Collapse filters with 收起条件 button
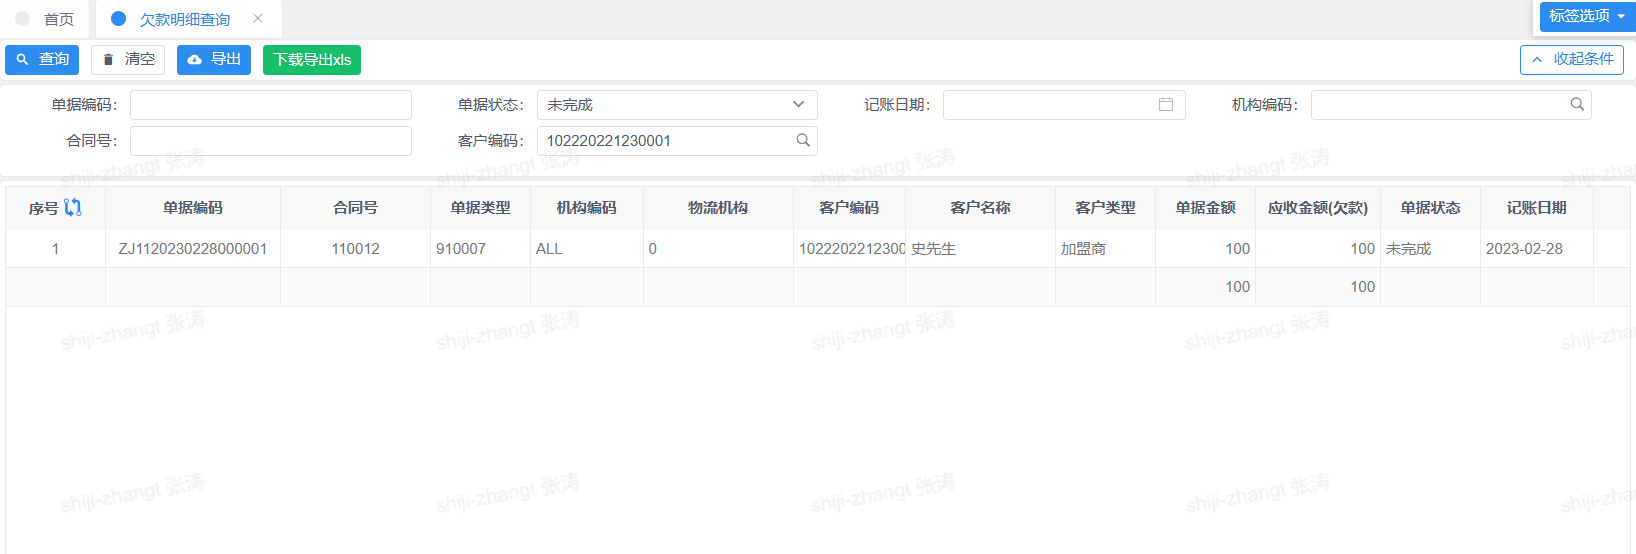Image resolution: width=1636 pixels, height=554 pixels. (1572, 60)
